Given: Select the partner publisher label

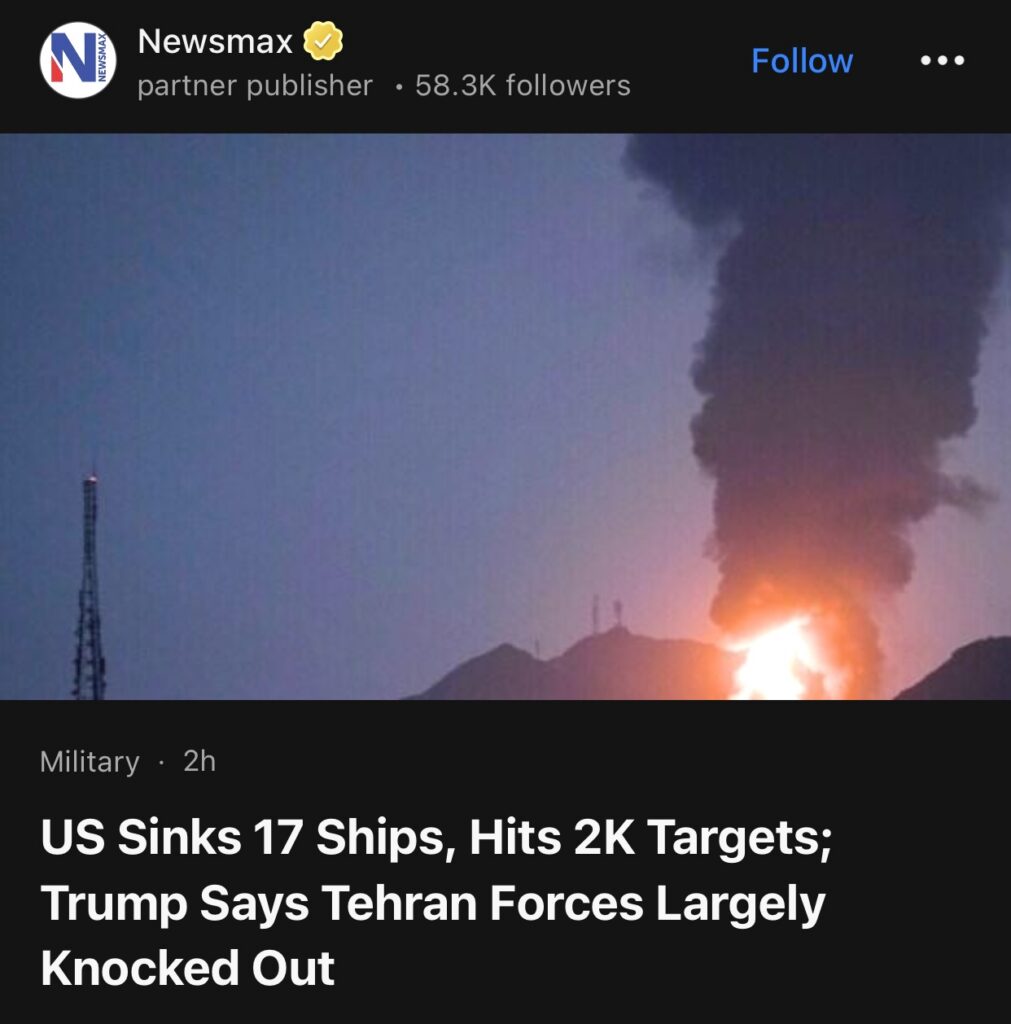Looking at the screenshot, I should [x=255, y=86].
